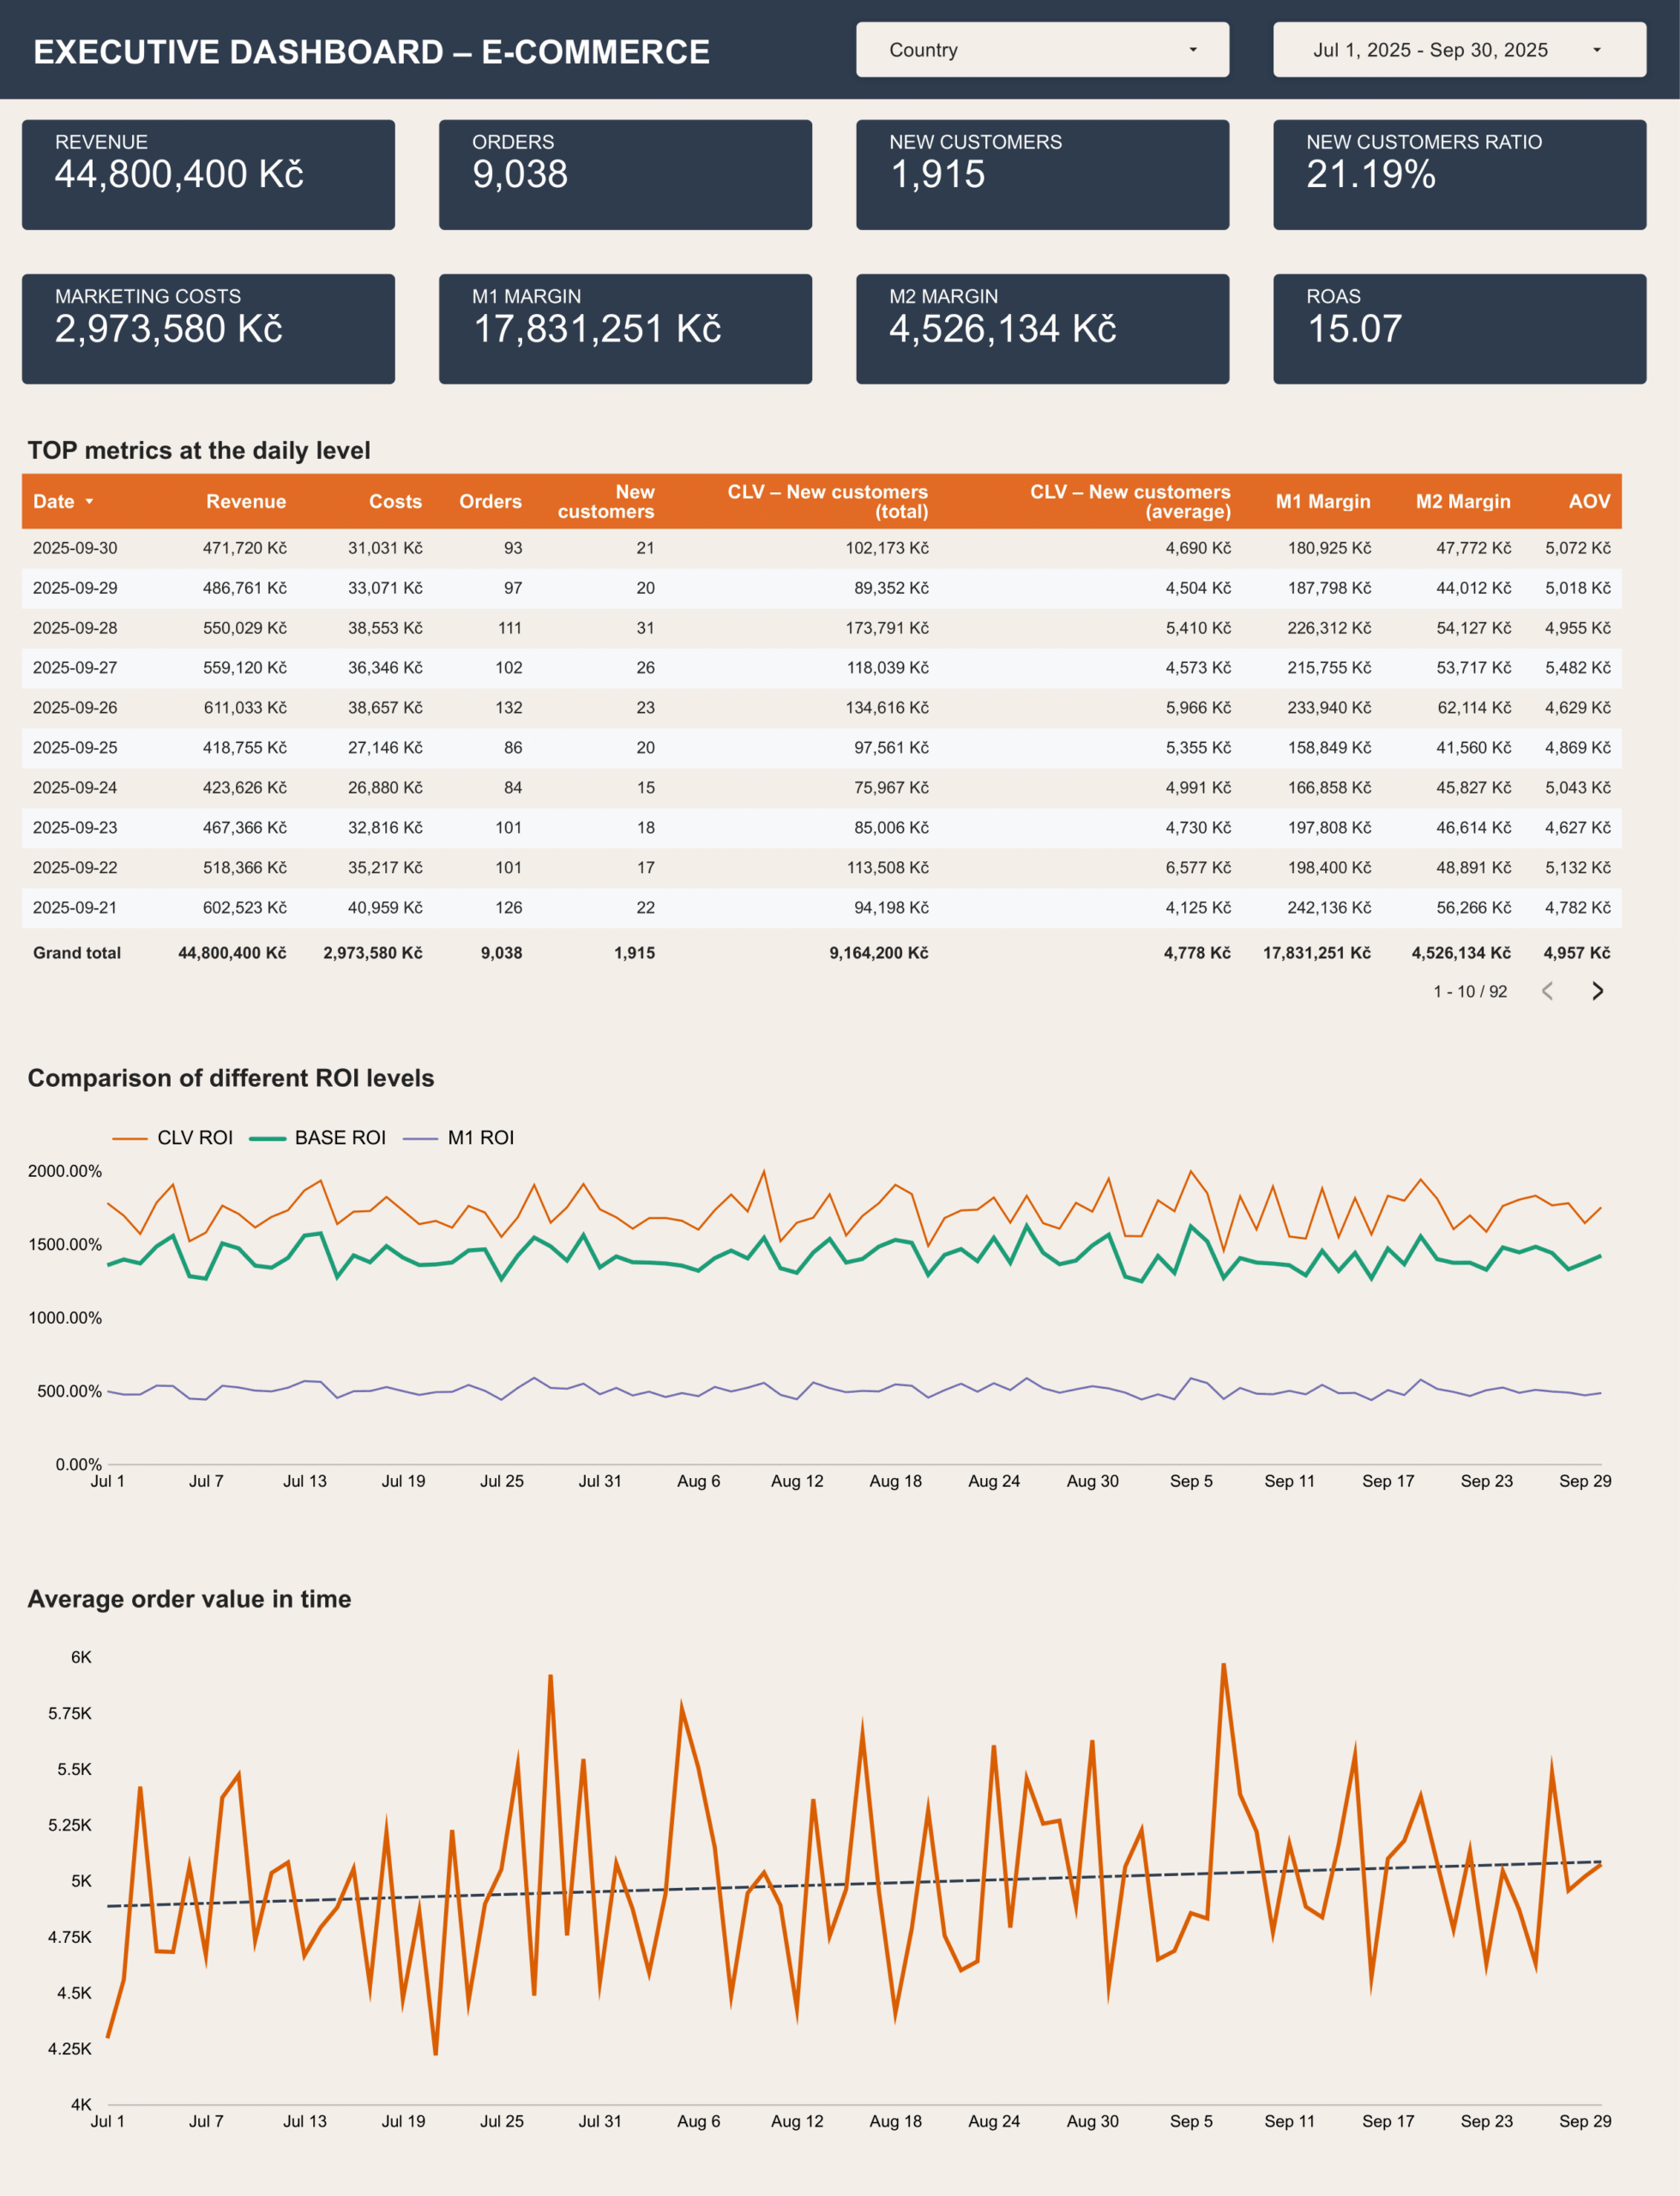Click the Date column sort arrow
The image size is (1680, 2196).
click(89, 501)
